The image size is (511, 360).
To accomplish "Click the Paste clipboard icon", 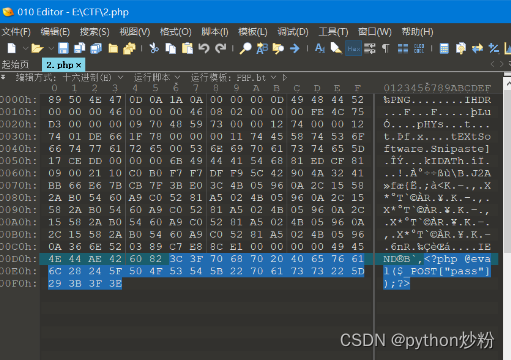I will click(187, 49).
